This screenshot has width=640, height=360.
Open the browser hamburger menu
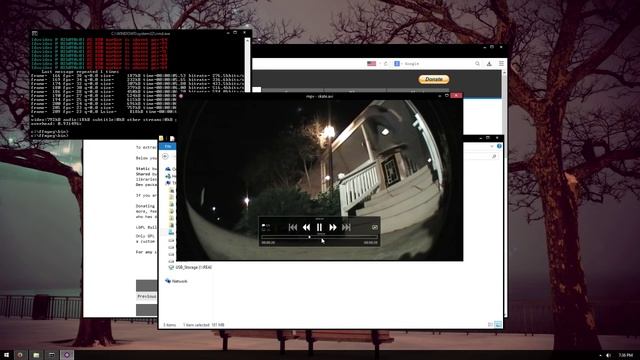501,64
